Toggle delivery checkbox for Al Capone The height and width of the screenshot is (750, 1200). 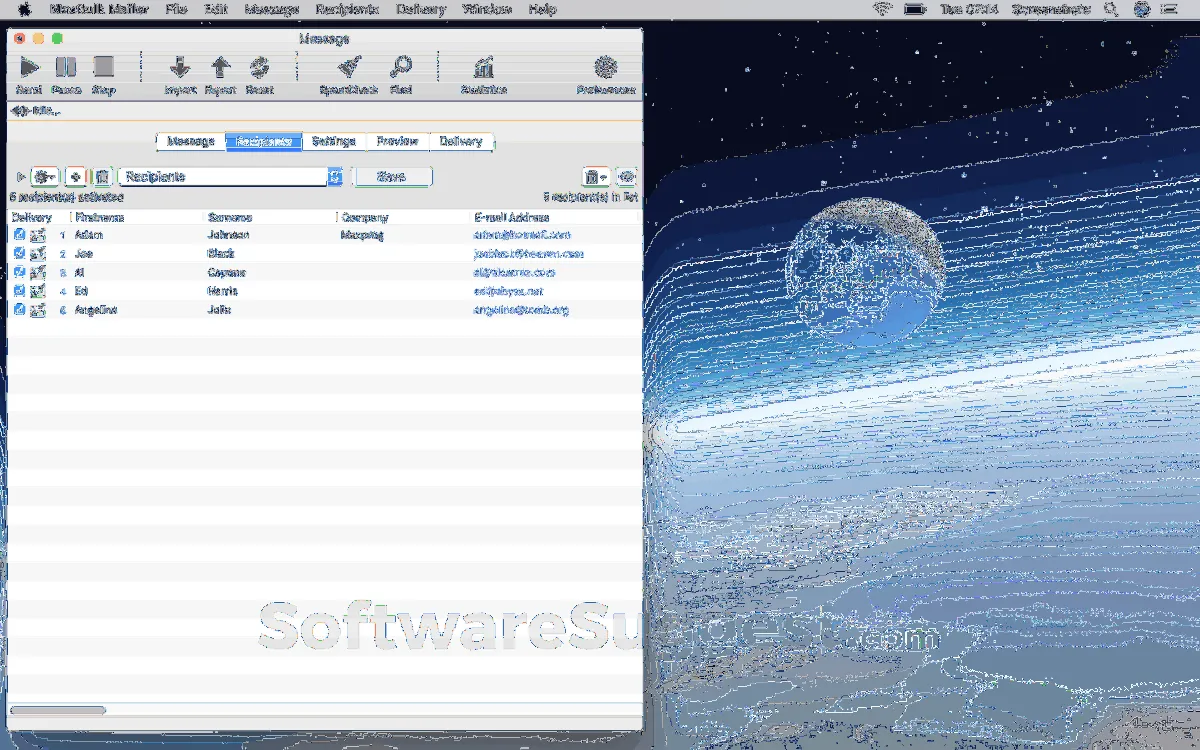19,272
